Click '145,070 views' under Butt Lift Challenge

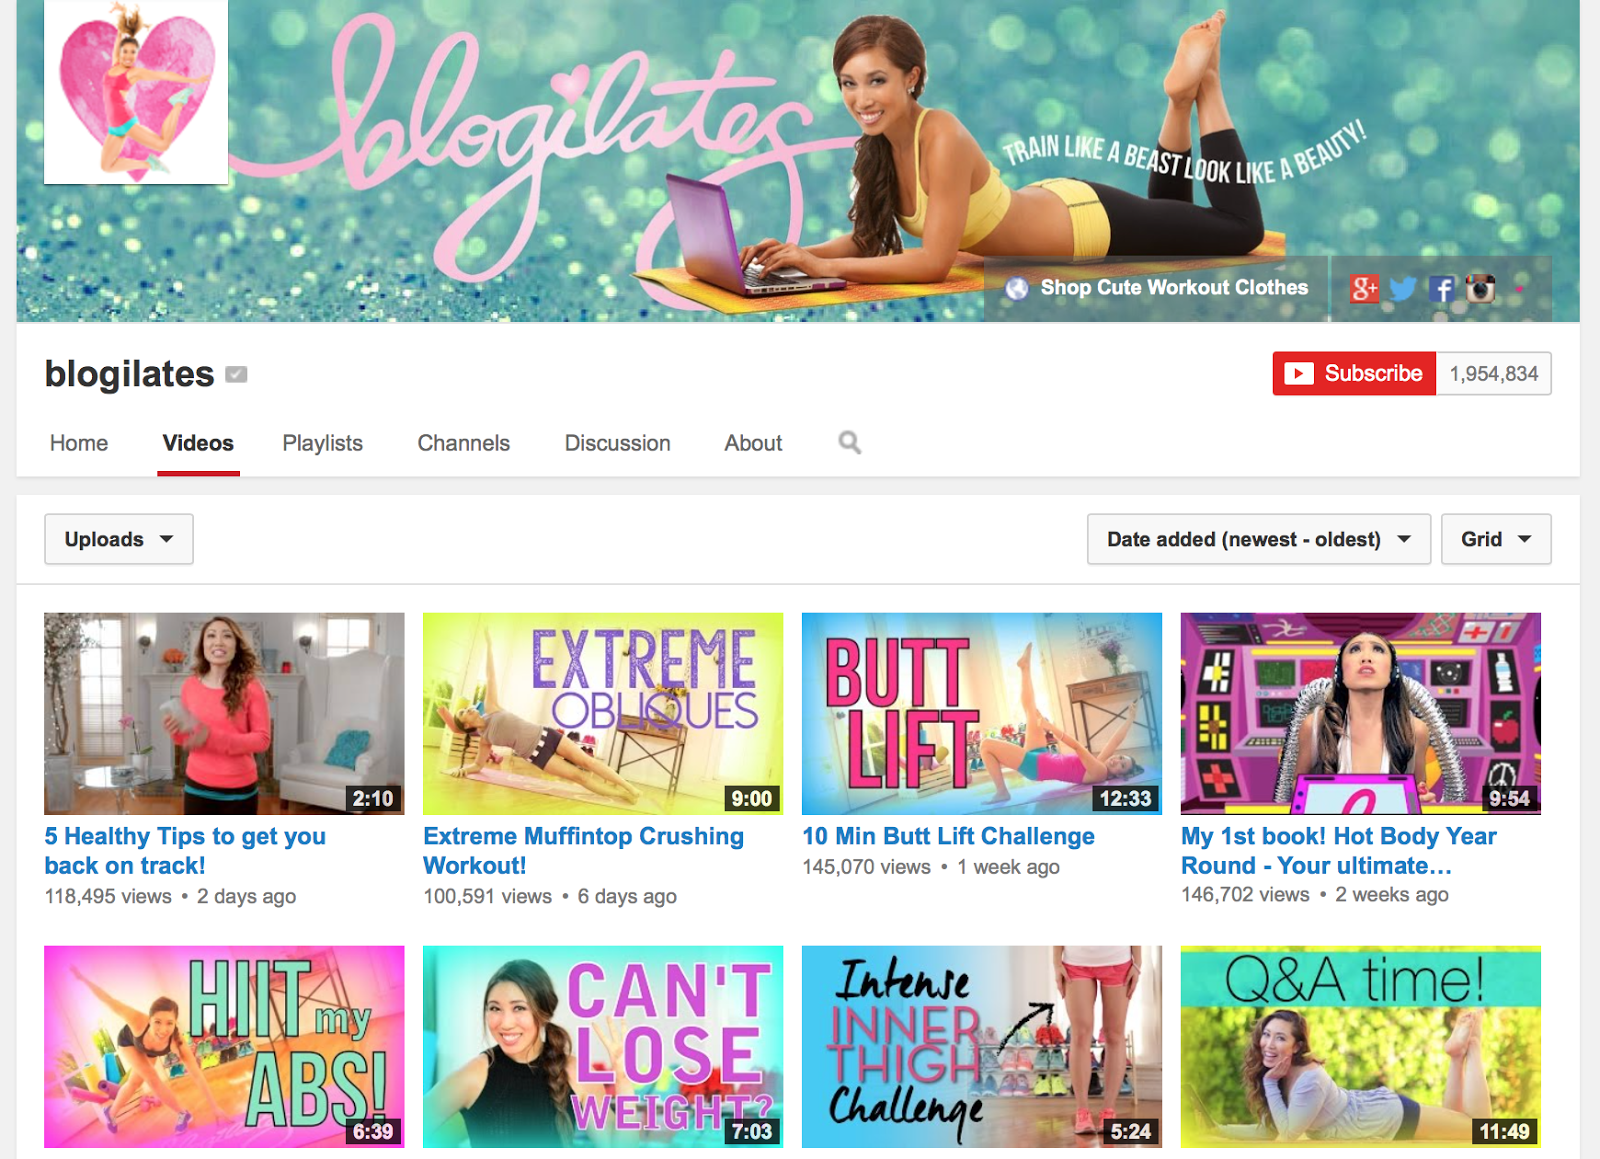point(866,867)
